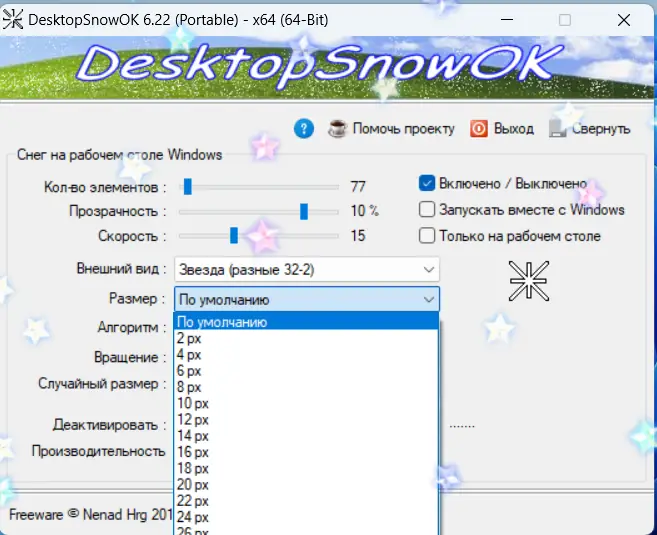Click the large snowflake preview image

(529, 281)
